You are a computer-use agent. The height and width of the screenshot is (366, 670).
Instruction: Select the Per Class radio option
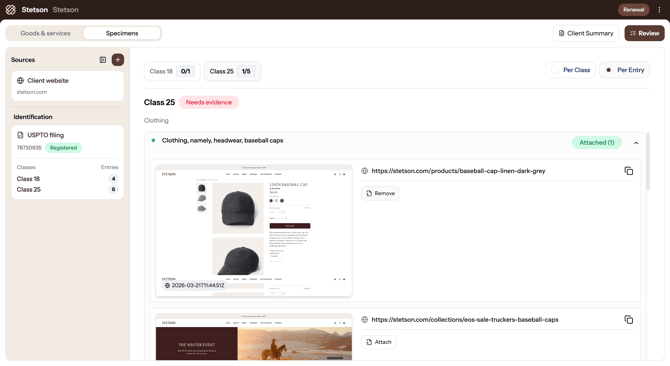[570, 70]
